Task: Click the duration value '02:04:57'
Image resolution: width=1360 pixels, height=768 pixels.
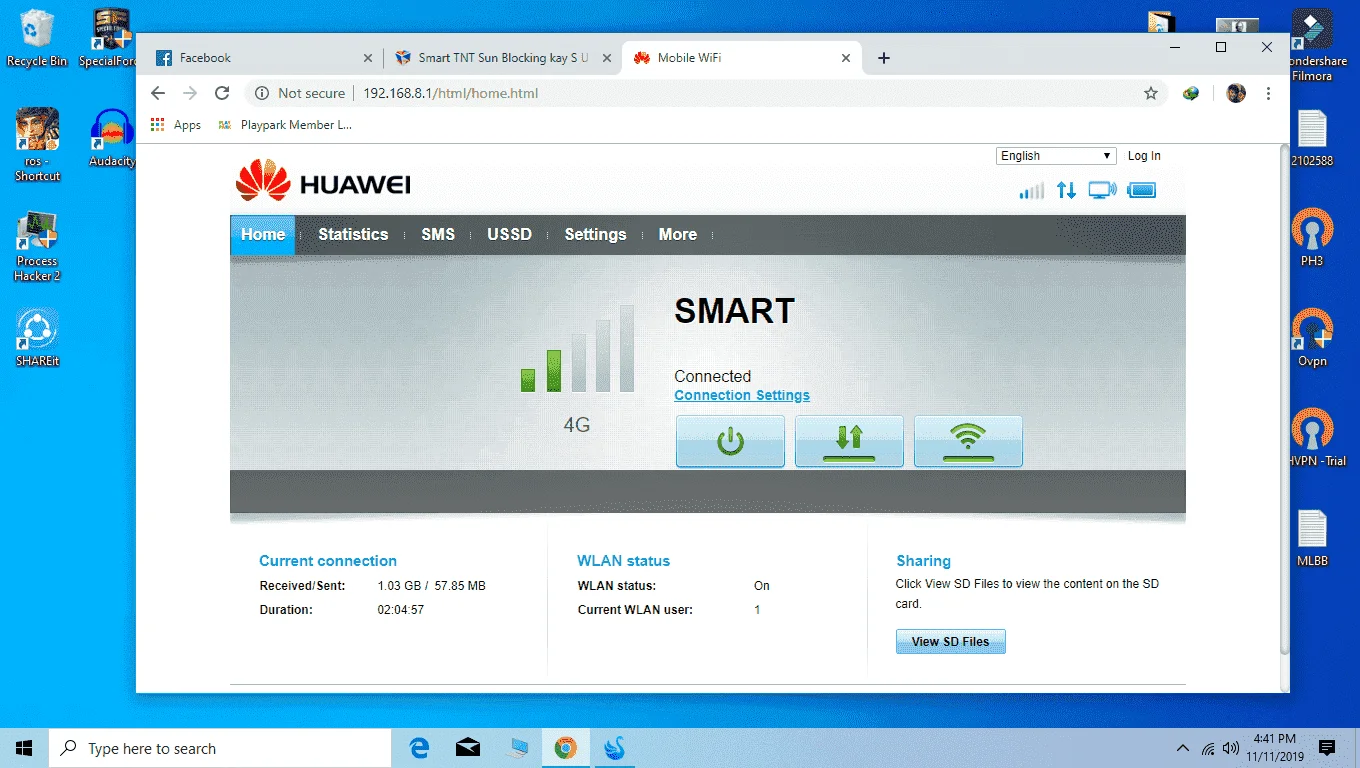Action: point(400,610)
